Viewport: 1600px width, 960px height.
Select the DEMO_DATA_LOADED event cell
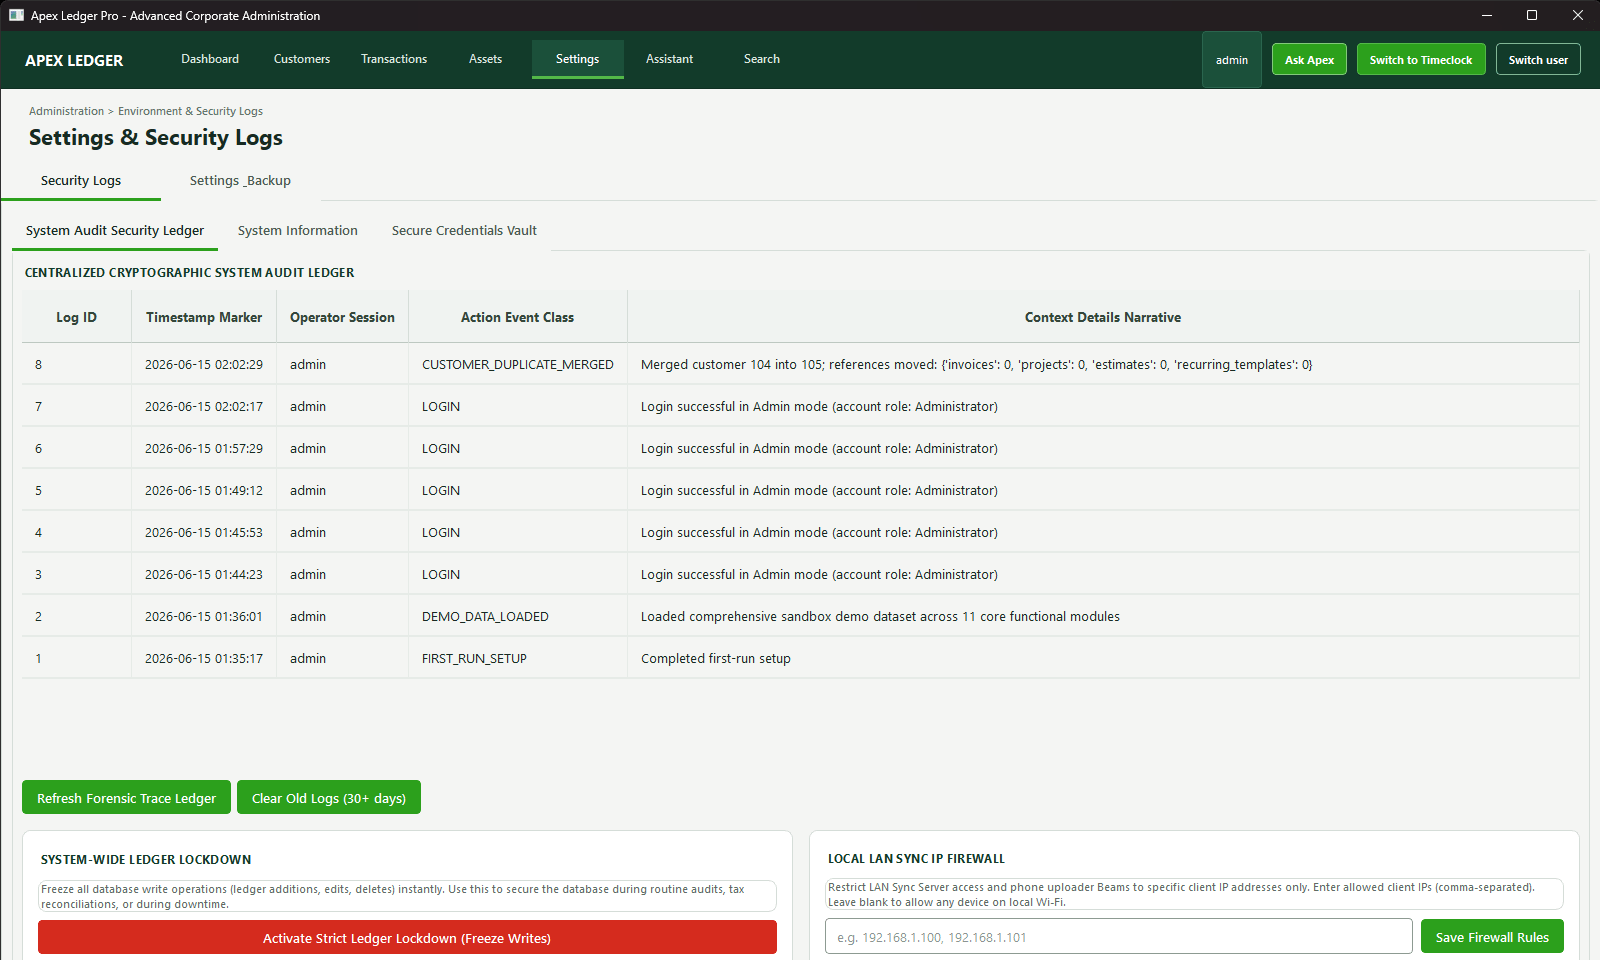coord(518,617)
